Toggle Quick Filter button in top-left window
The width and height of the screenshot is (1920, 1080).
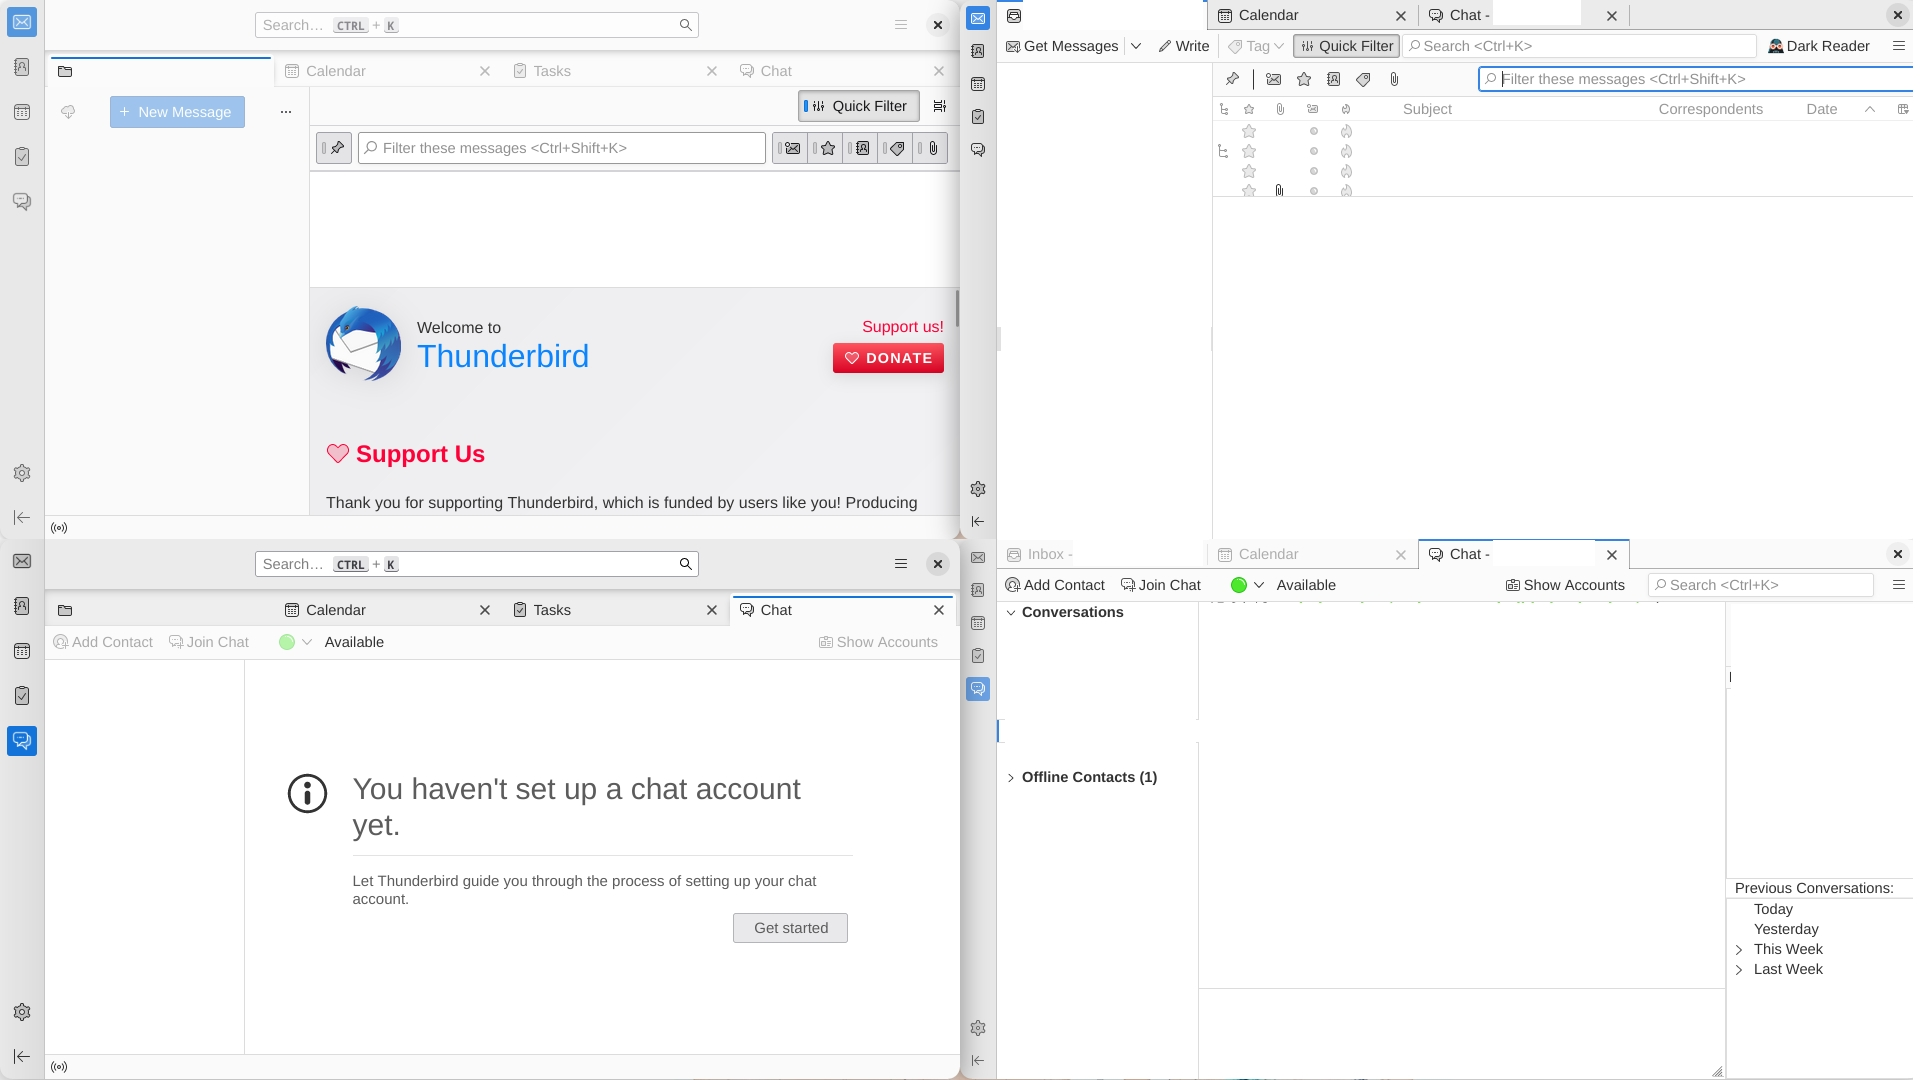tap(858, 106)
